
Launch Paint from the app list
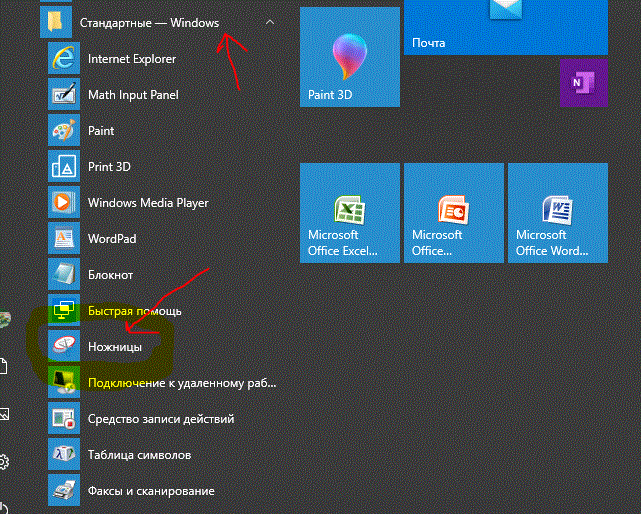(x=101, y=131)
